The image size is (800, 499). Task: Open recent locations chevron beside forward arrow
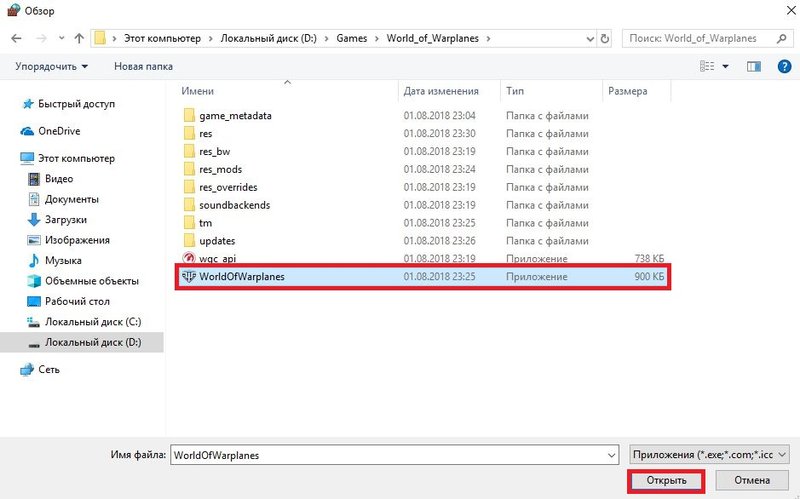point(61,38)
